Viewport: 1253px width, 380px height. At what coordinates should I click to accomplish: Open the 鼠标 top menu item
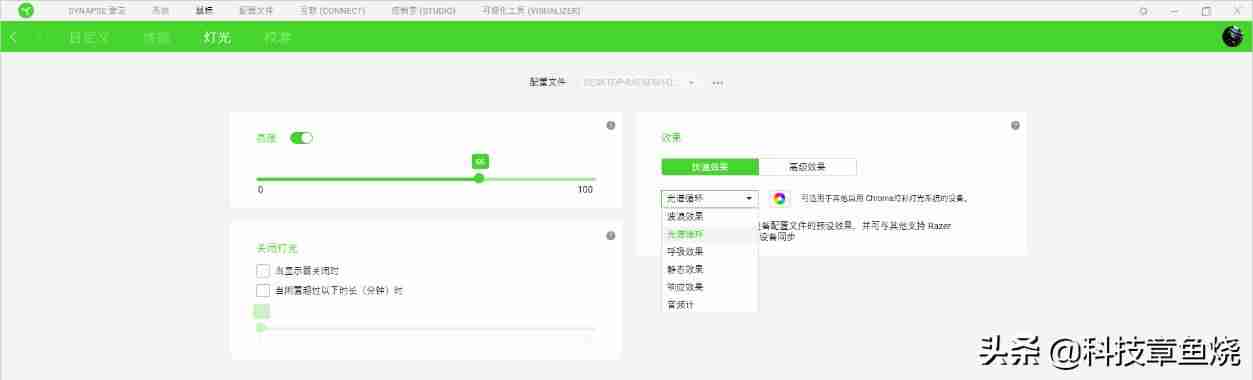tap(204, 10)
